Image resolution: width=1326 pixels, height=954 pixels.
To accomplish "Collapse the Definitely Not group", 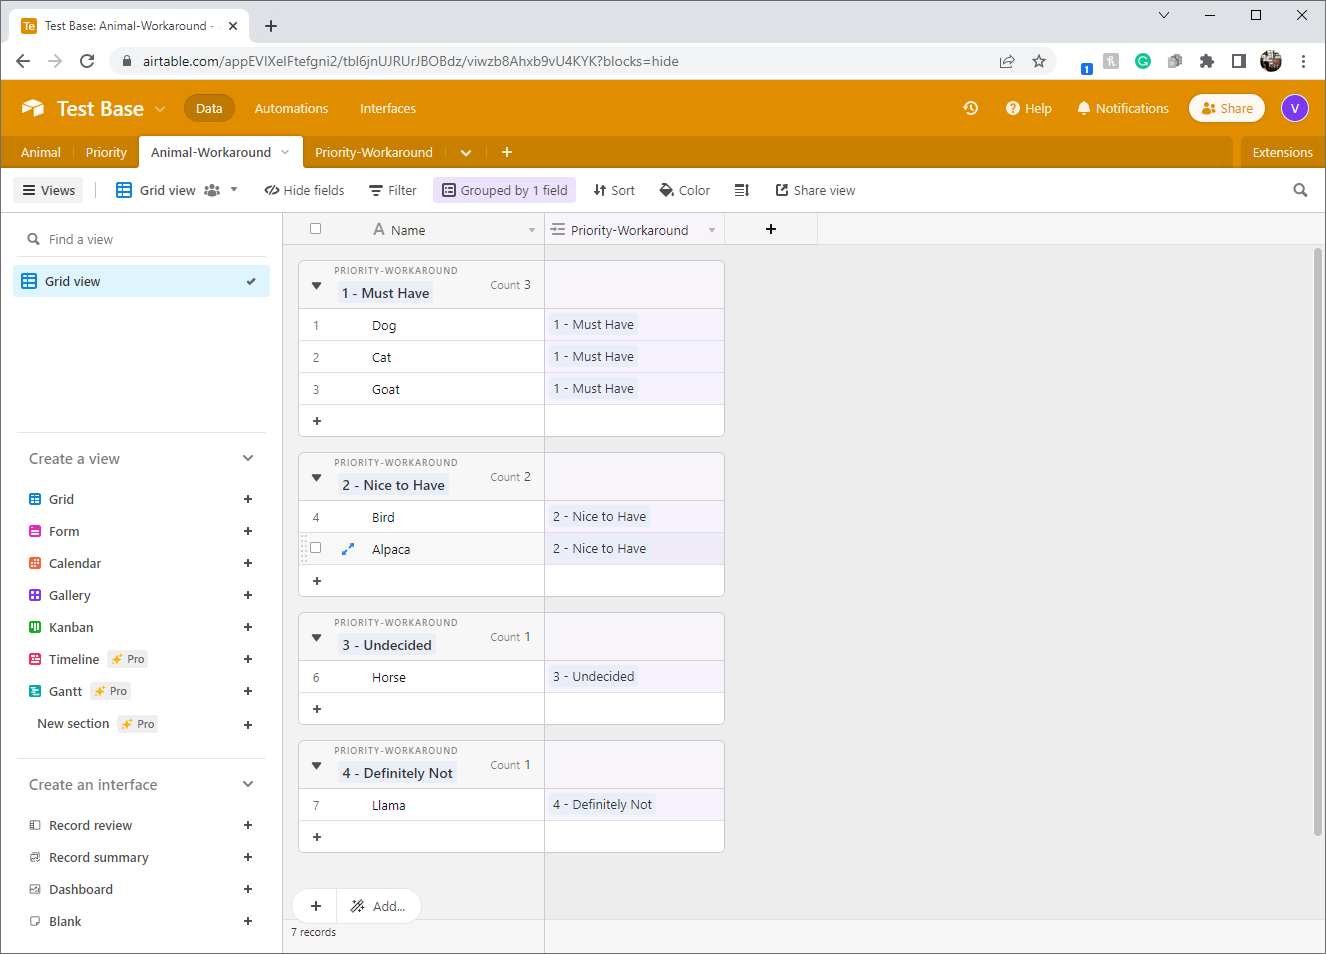I will tap(317, 766).
